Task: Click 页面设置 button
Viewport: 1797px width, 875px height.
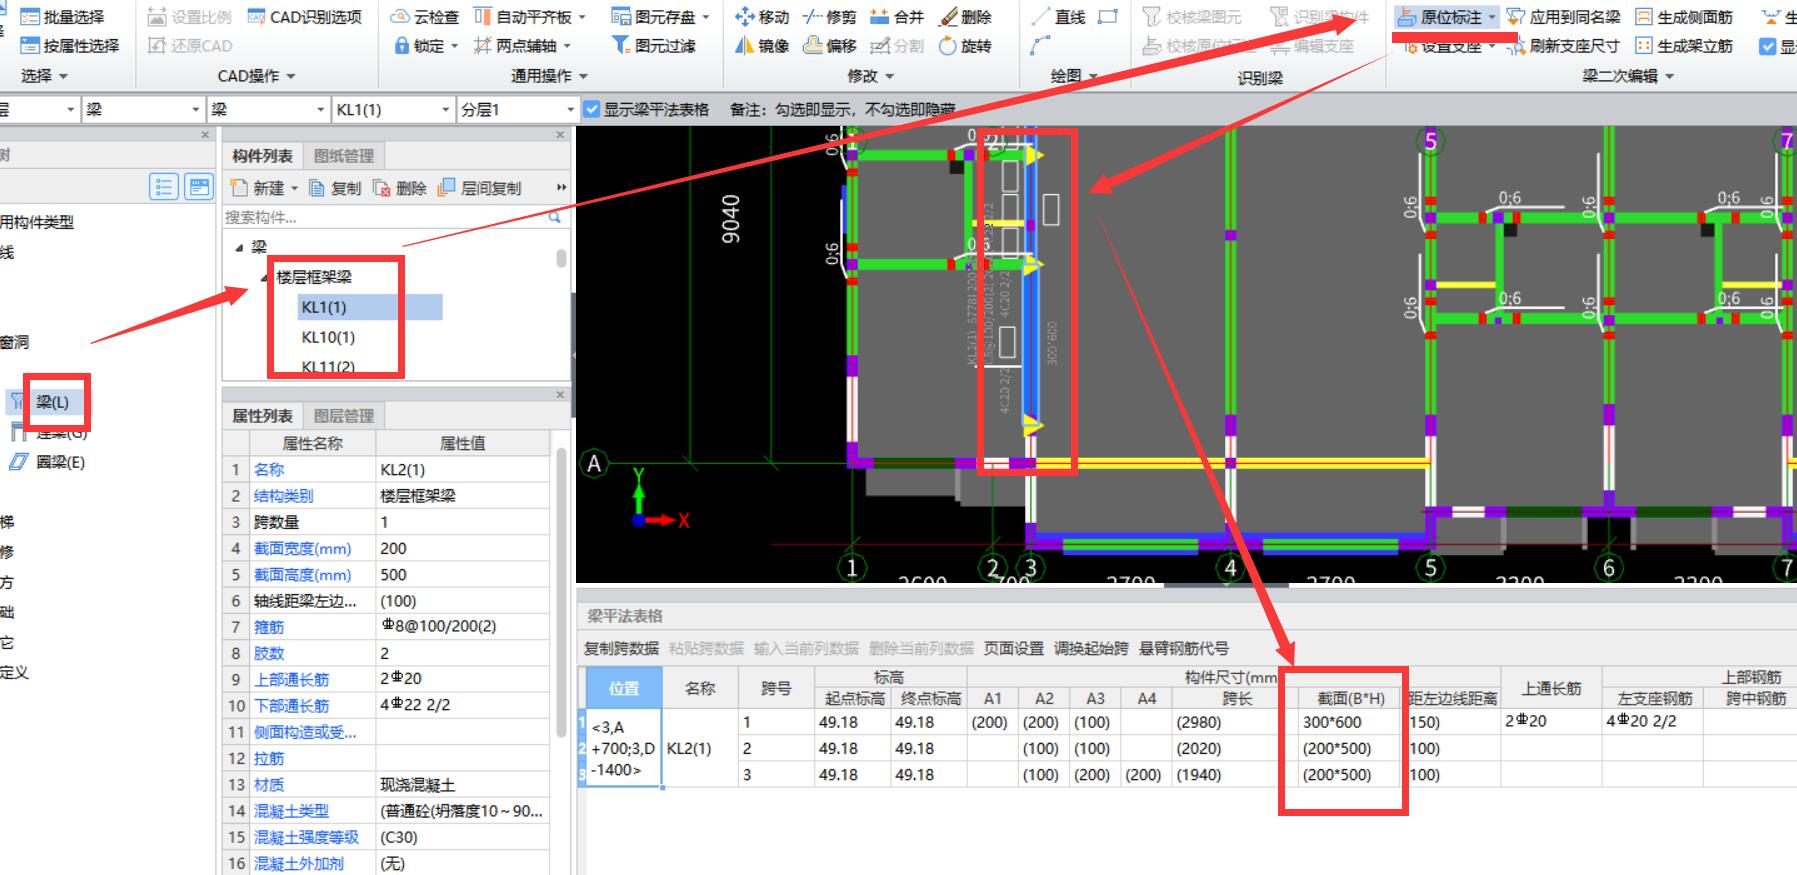Action: click(1013, 649)
